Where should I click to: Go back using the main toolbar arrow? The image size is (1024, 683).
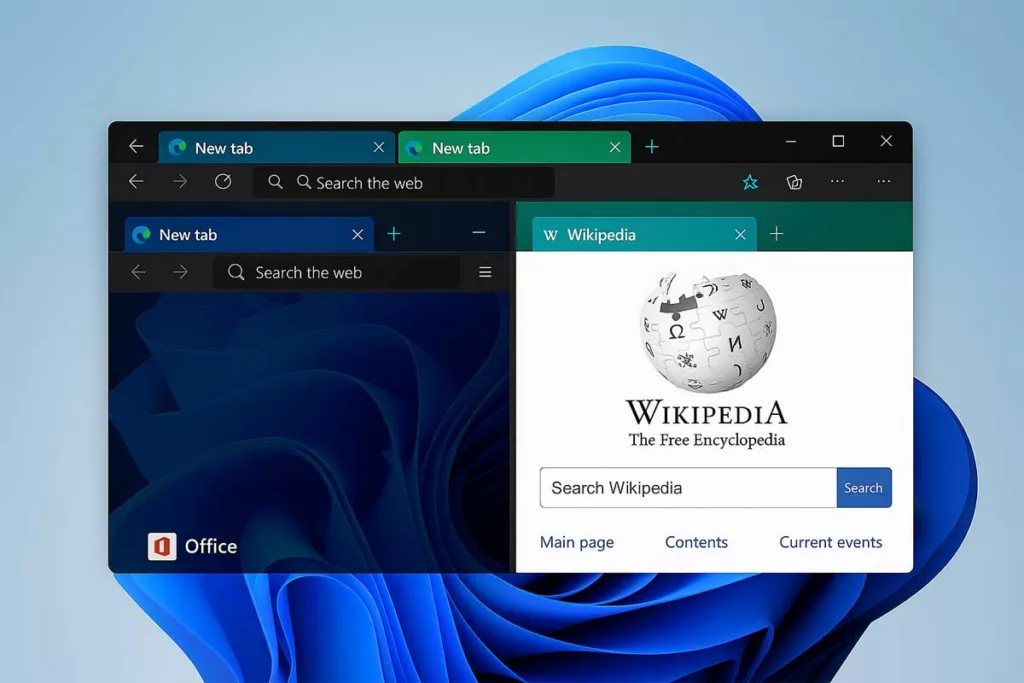[x=136, y=182]
